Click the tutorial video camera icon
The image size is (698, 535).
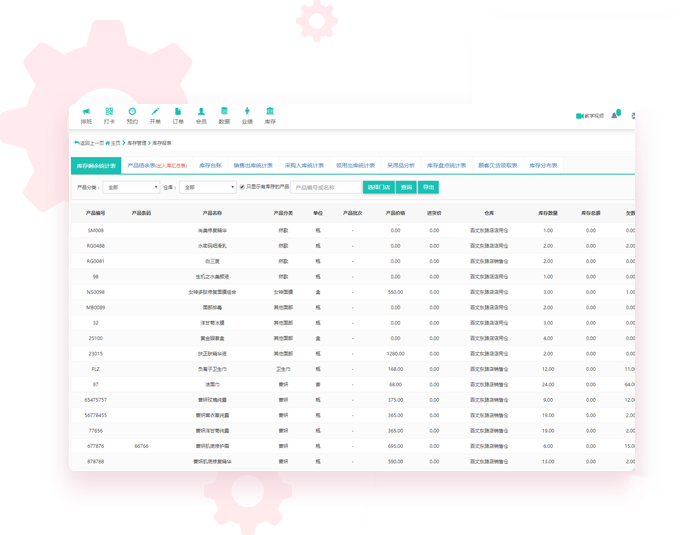[x=580, y=116]
